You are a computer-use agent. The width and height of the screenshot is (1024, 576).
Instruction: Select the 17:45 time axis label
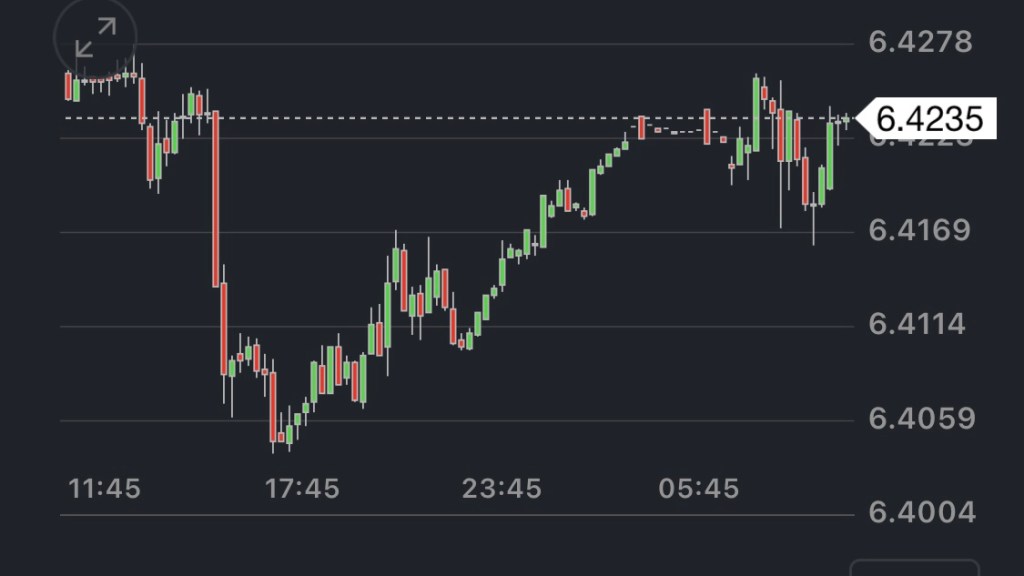coord(302,489)
